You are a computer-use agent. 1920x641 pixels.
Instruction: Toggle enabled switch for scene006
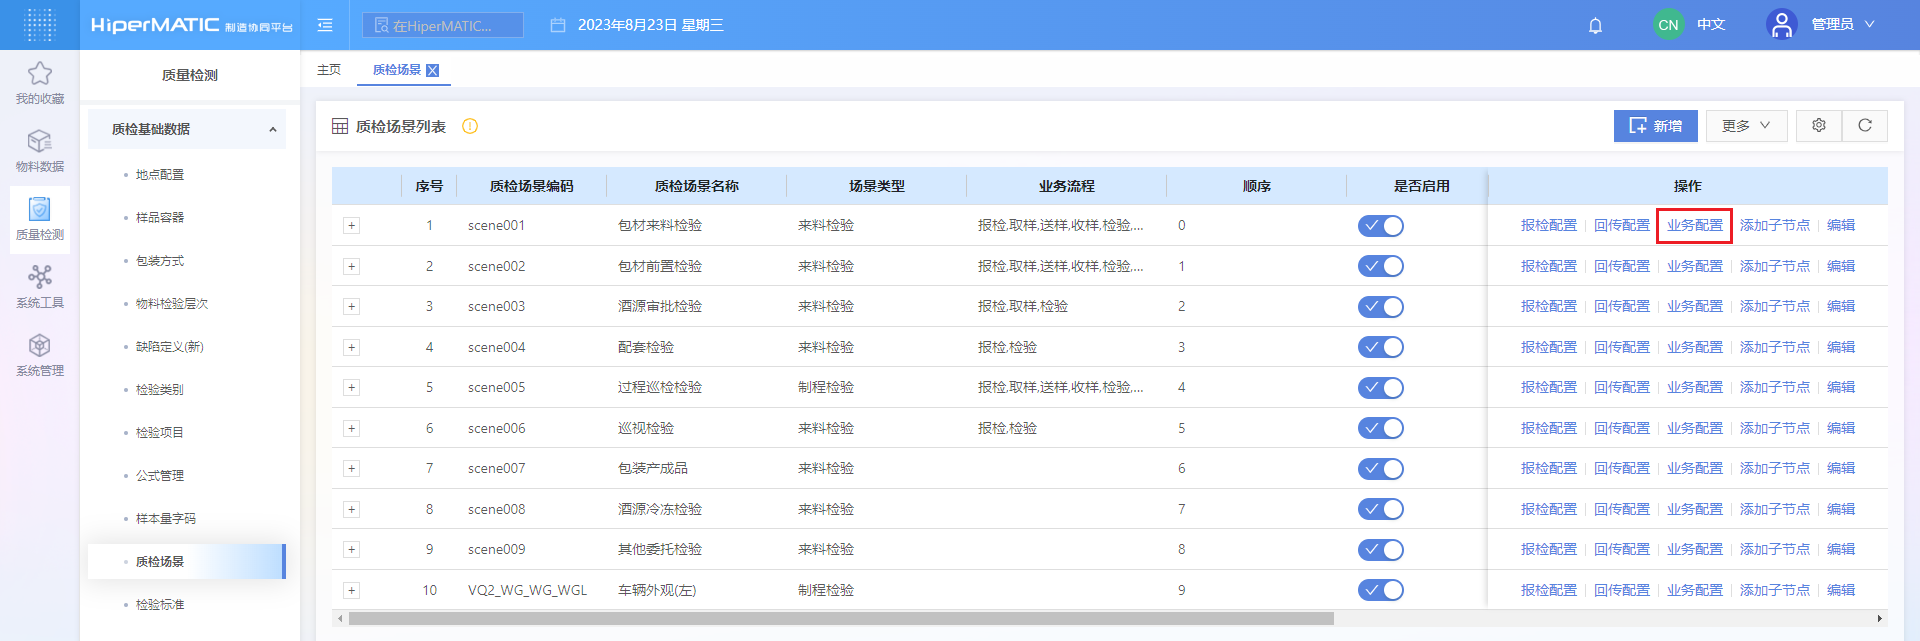[1381, 428]
